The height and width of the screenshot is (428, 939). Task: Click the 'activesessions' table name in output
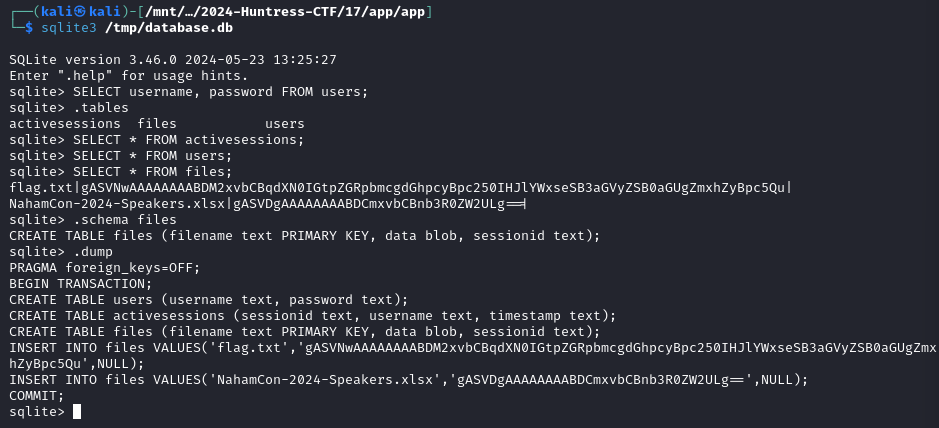click(65, 124)
